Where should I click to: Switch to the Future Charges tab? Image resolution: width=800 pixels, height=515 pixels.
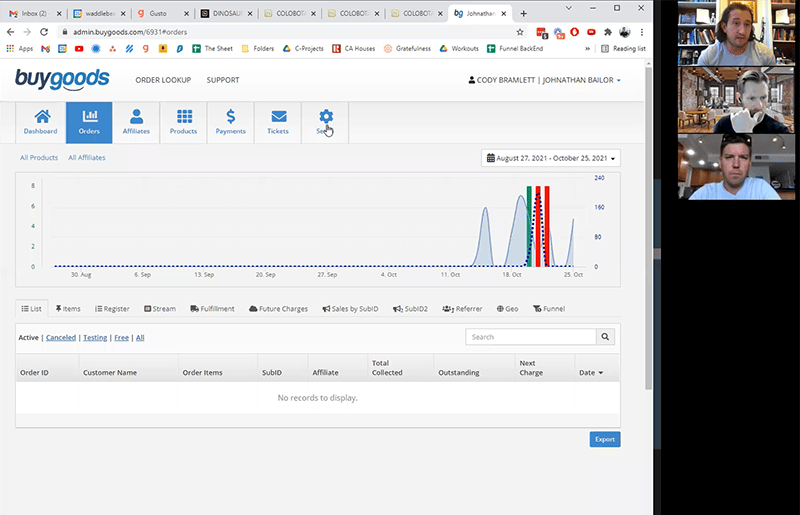278,309
